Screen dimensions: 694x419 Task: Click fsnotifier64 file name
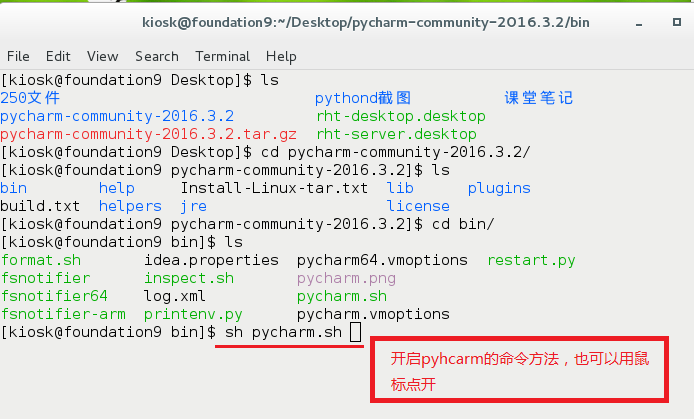tap(54, 296)
